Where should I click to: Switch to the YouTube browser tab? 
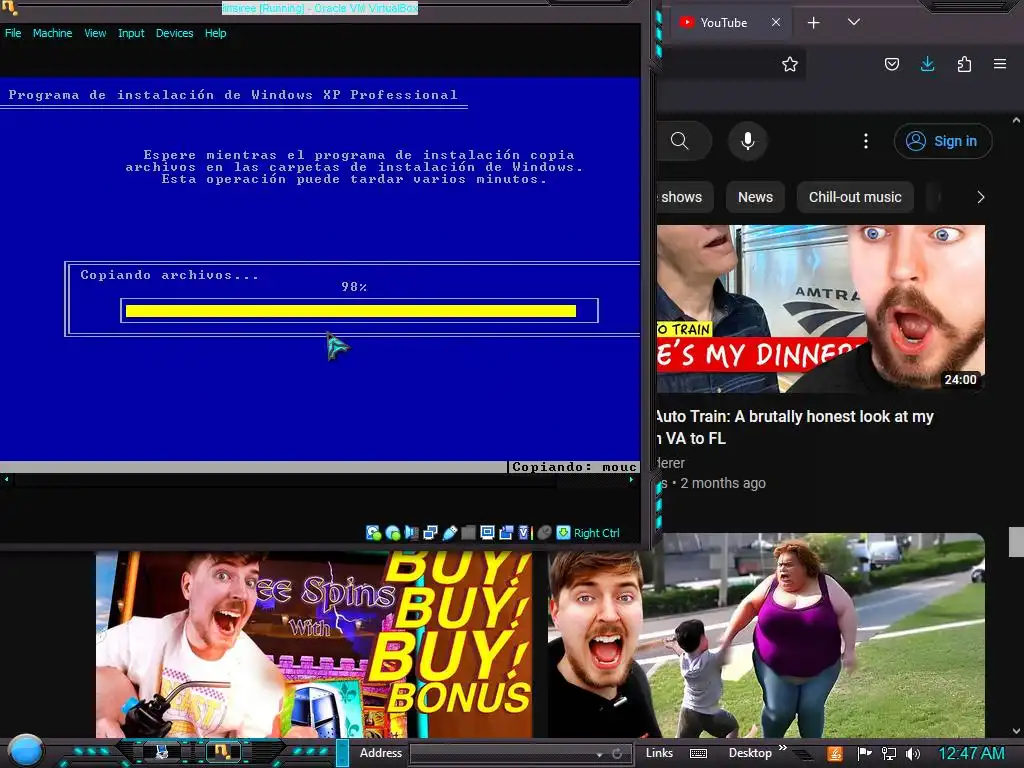click(x=723, y=23)
